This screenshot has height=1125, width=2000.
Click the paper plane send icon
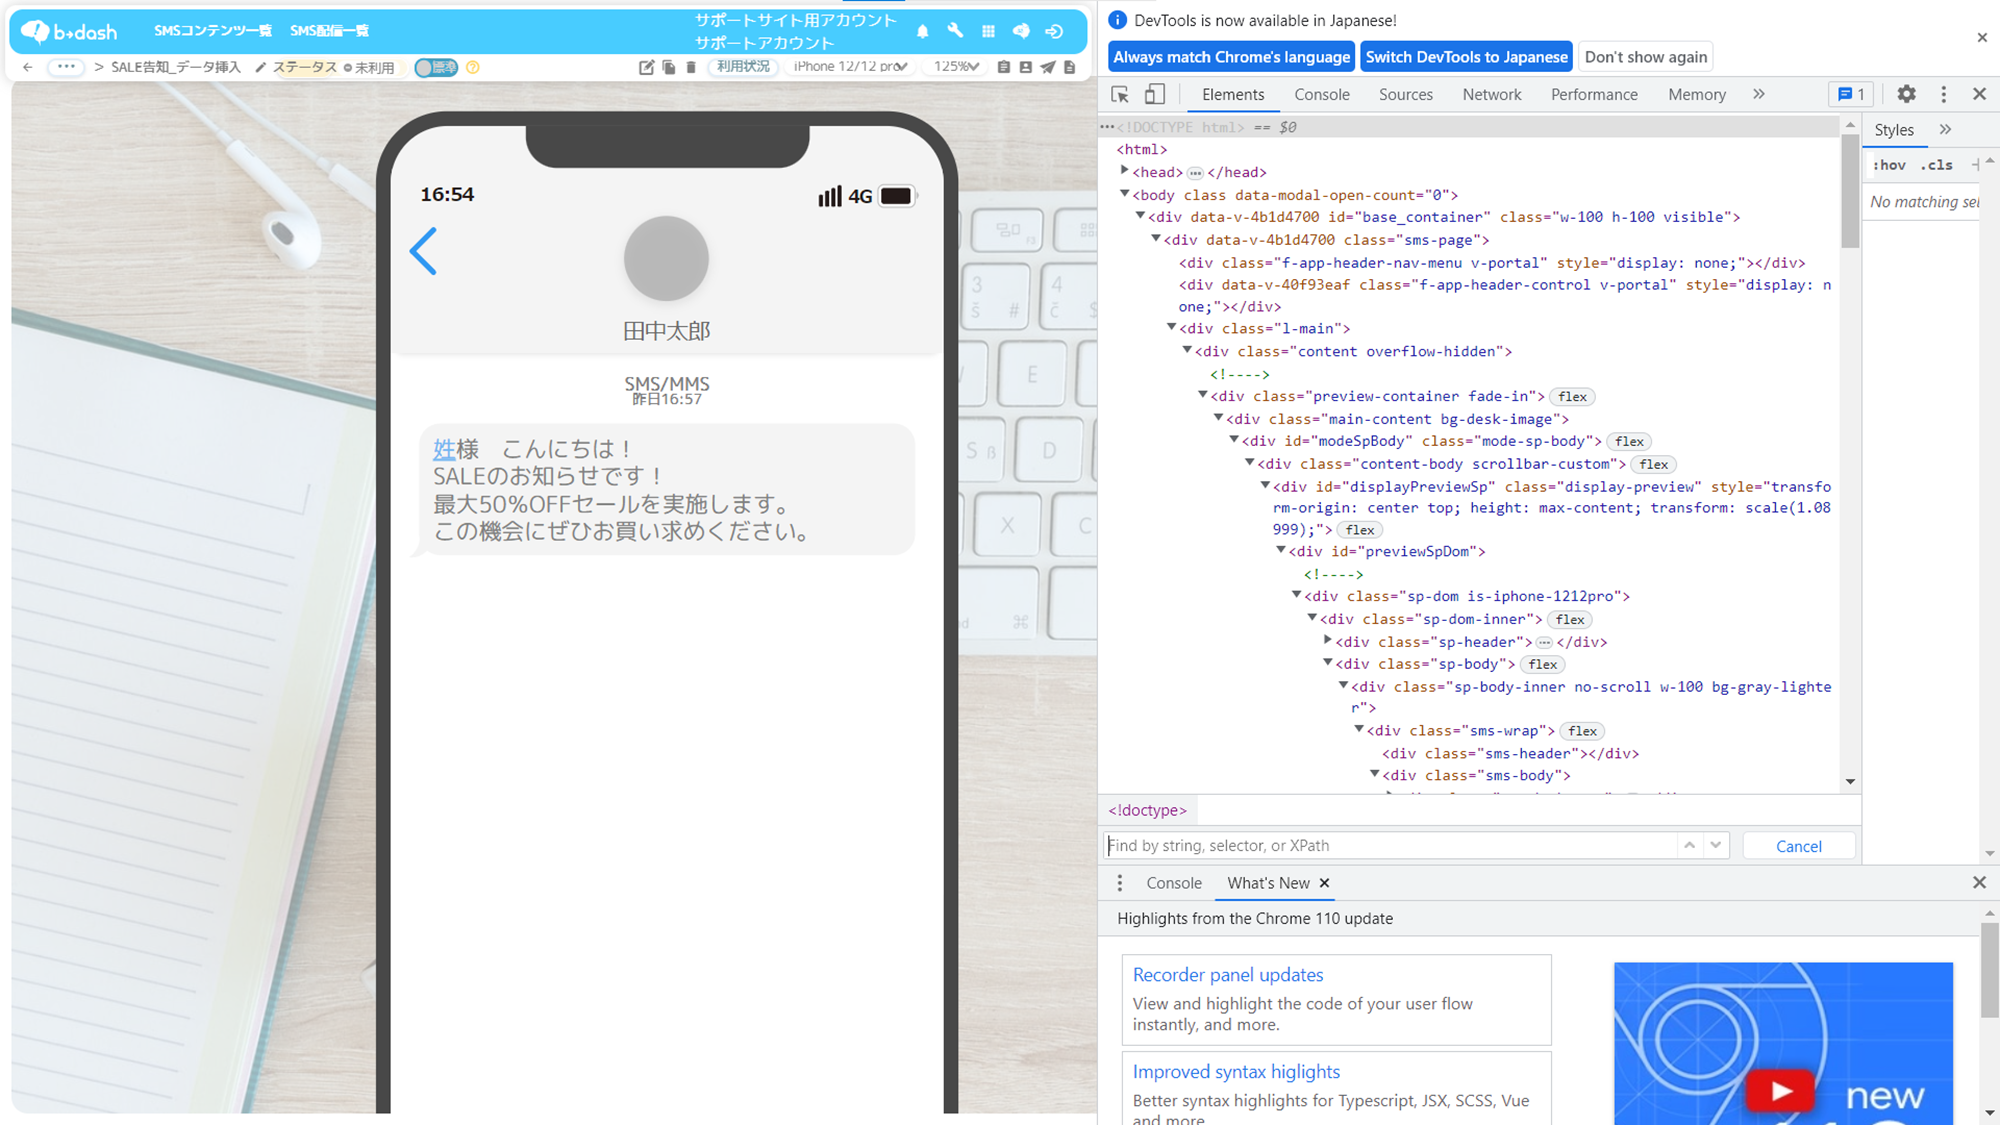click(x=1047, y=67)
